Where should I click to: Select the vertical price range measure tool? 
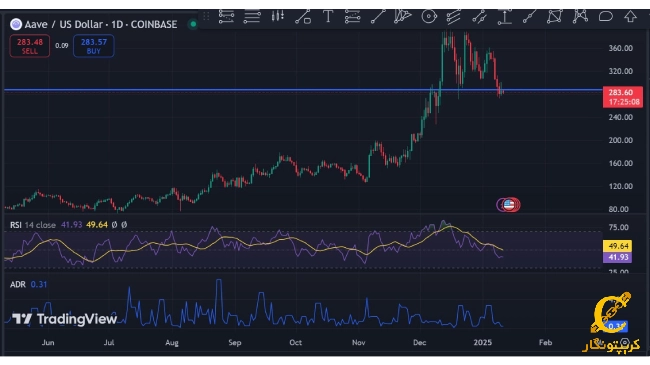[504, 17]
